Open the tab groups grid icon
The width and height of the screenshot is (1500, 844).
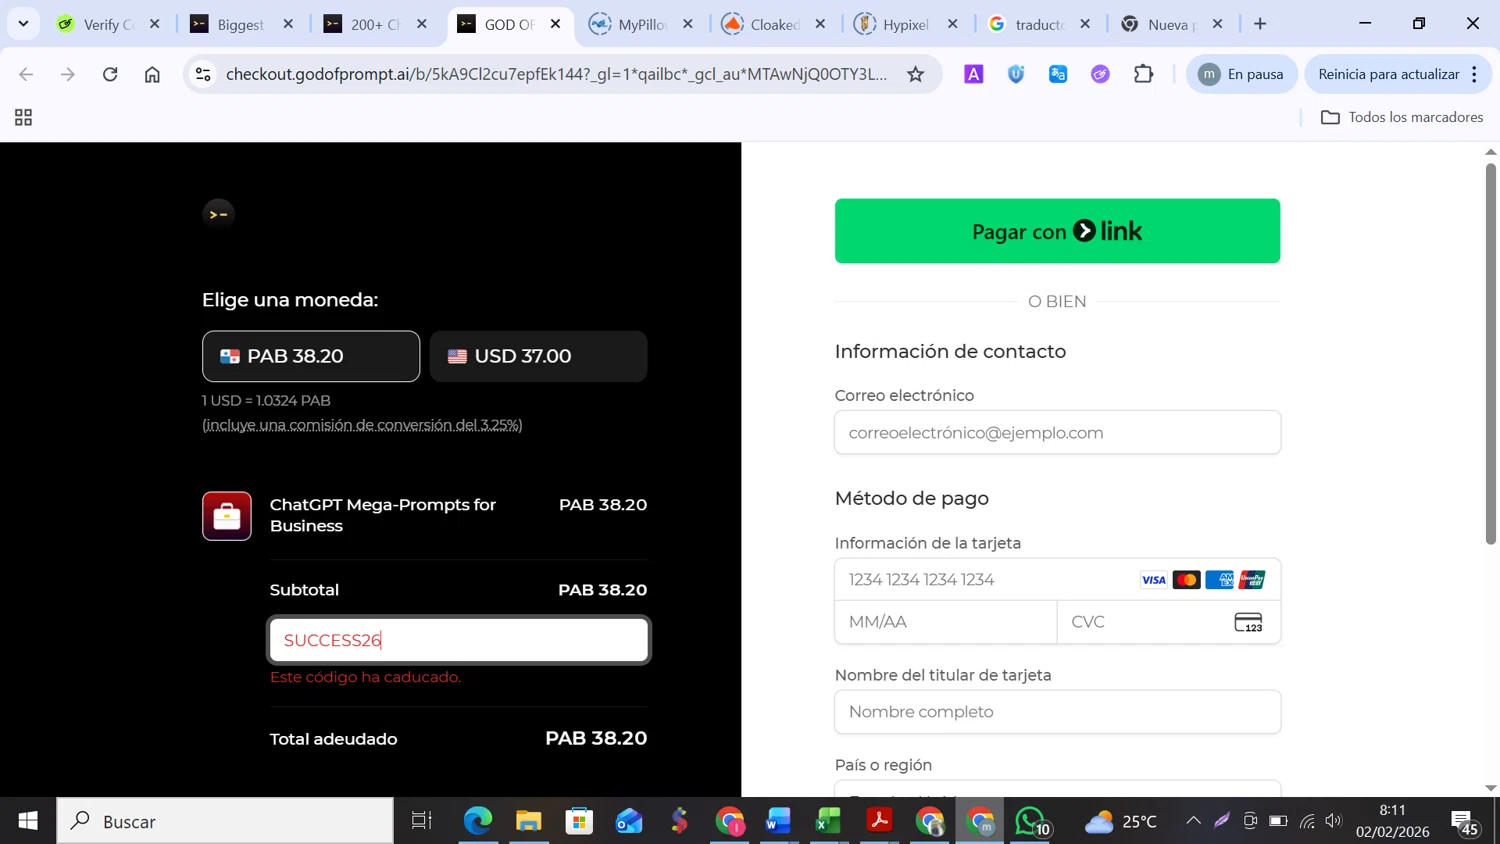coord(23,118)
